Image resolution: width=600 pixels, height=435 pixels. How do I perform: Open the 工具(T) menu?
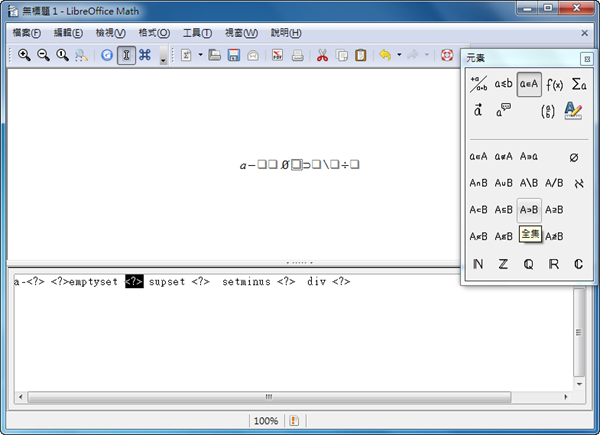click(197, 33)
